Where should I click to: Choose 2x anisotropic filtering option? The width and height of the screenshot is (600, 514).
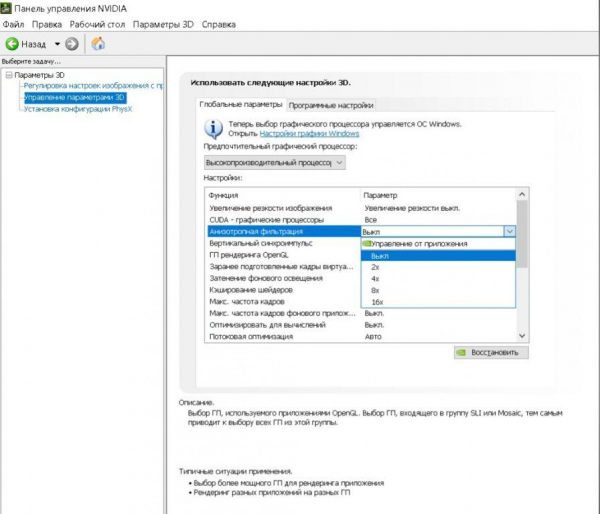(x=438, y=267)
